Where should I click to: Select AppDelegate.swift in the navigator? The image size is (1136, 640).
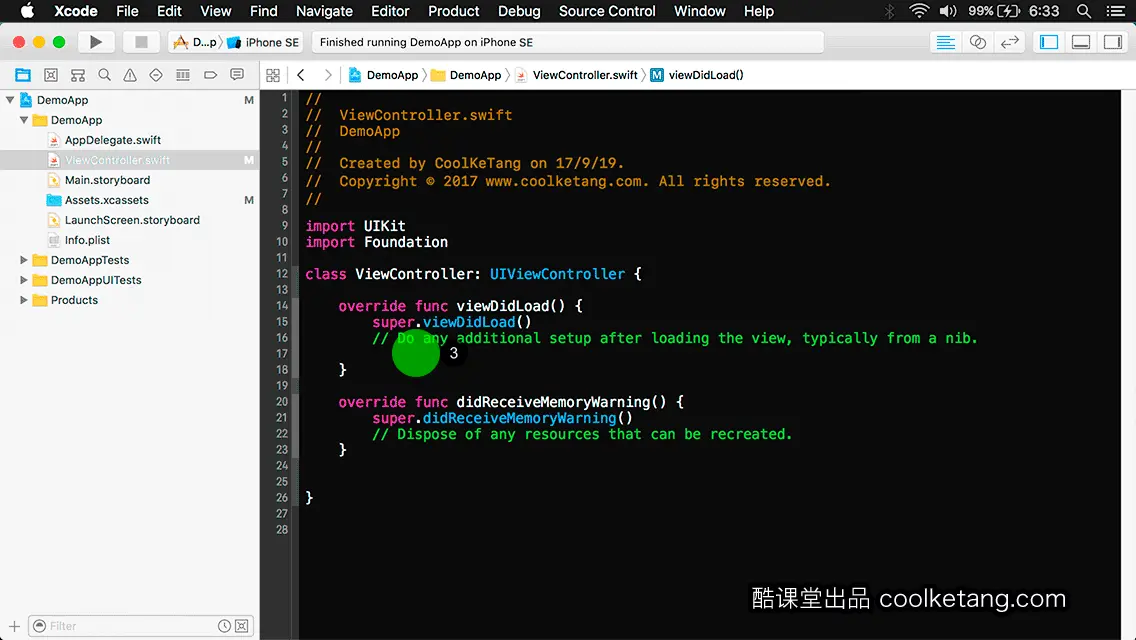(113, 140)
